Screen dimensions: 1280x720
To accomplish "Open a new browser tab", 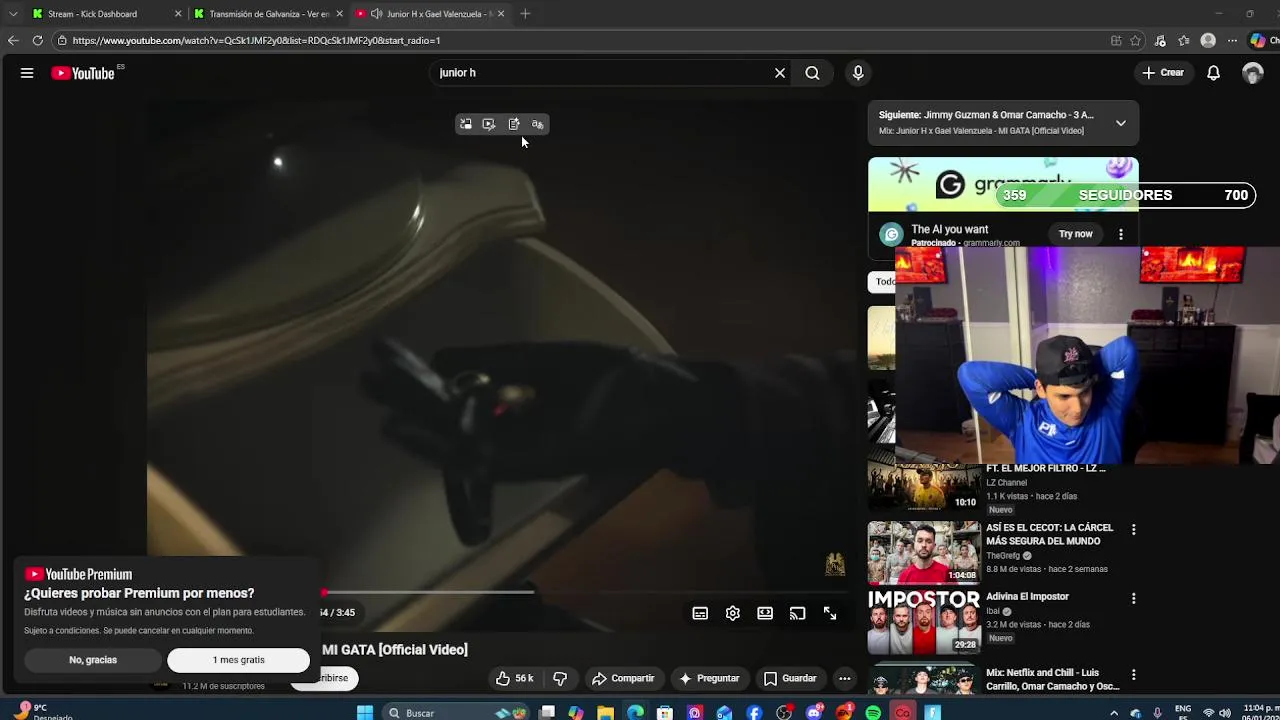I will (525, 14).
